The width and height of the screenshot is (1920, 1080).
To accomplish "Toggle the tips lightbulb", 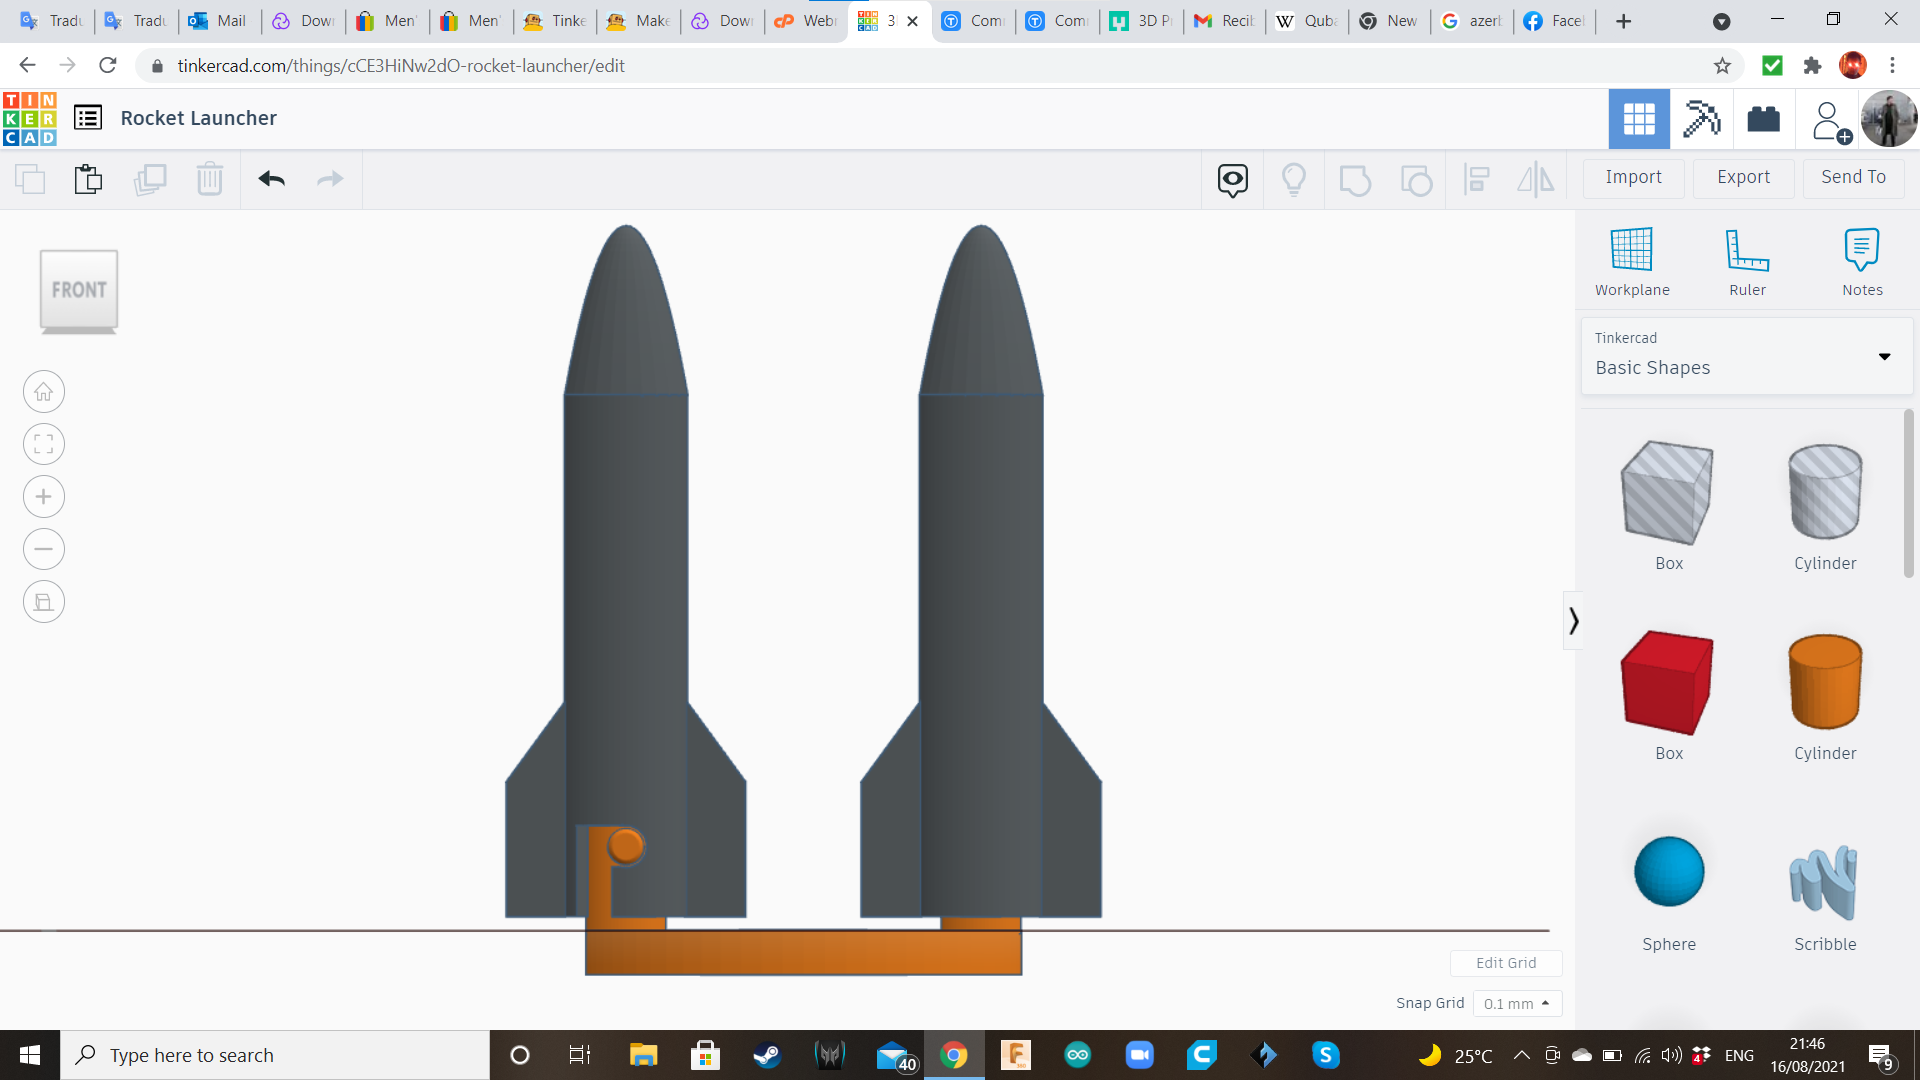I will coord(1294,179).
